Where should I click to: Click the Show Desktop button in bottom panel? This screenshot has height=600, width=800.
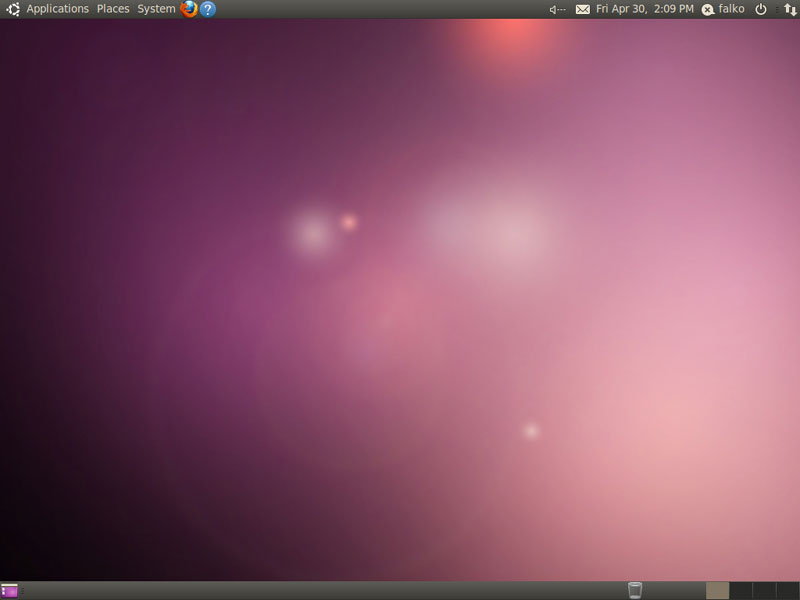pos(9,591)
